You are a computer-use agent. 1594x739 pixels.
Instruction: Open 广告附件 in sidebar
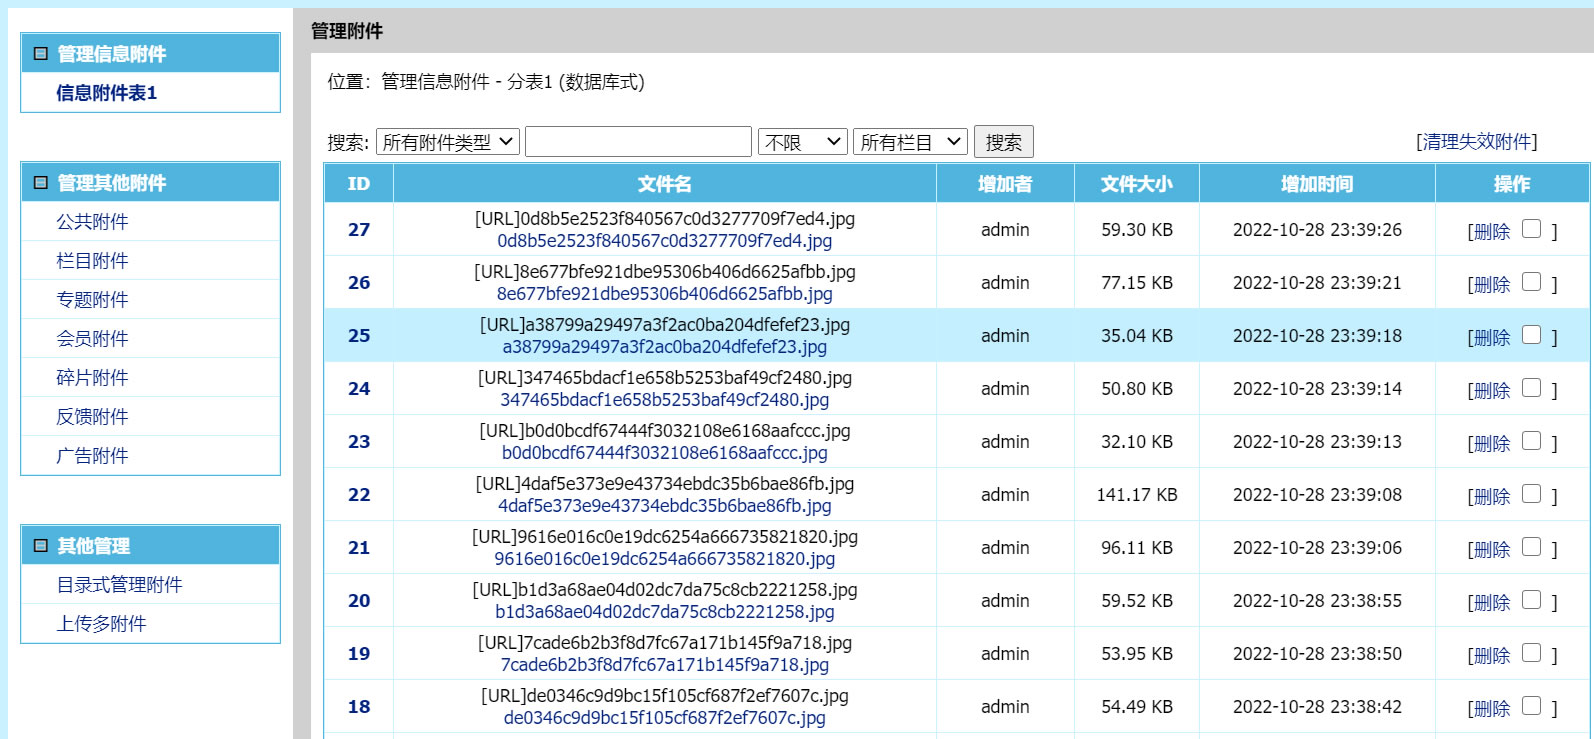click(x=92, y=456)
